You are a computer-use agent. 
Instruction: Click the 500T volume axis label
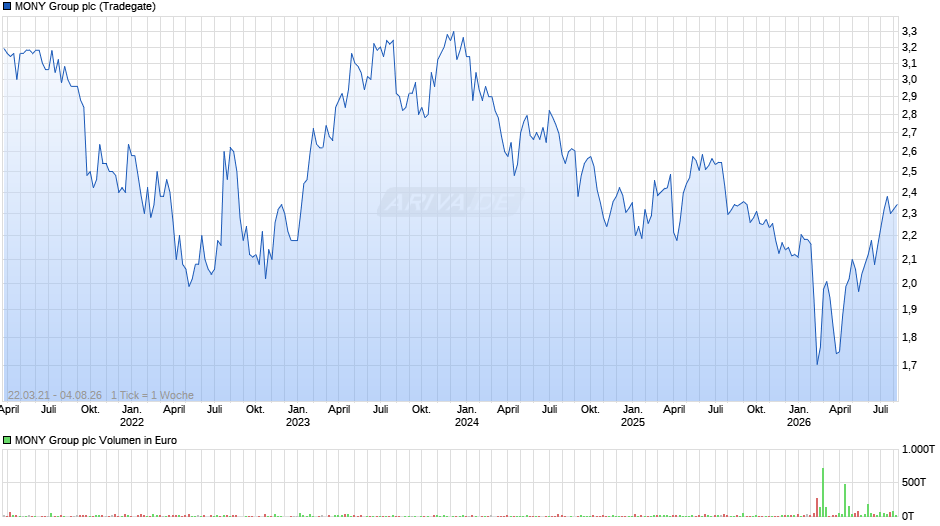pos(914,482)
